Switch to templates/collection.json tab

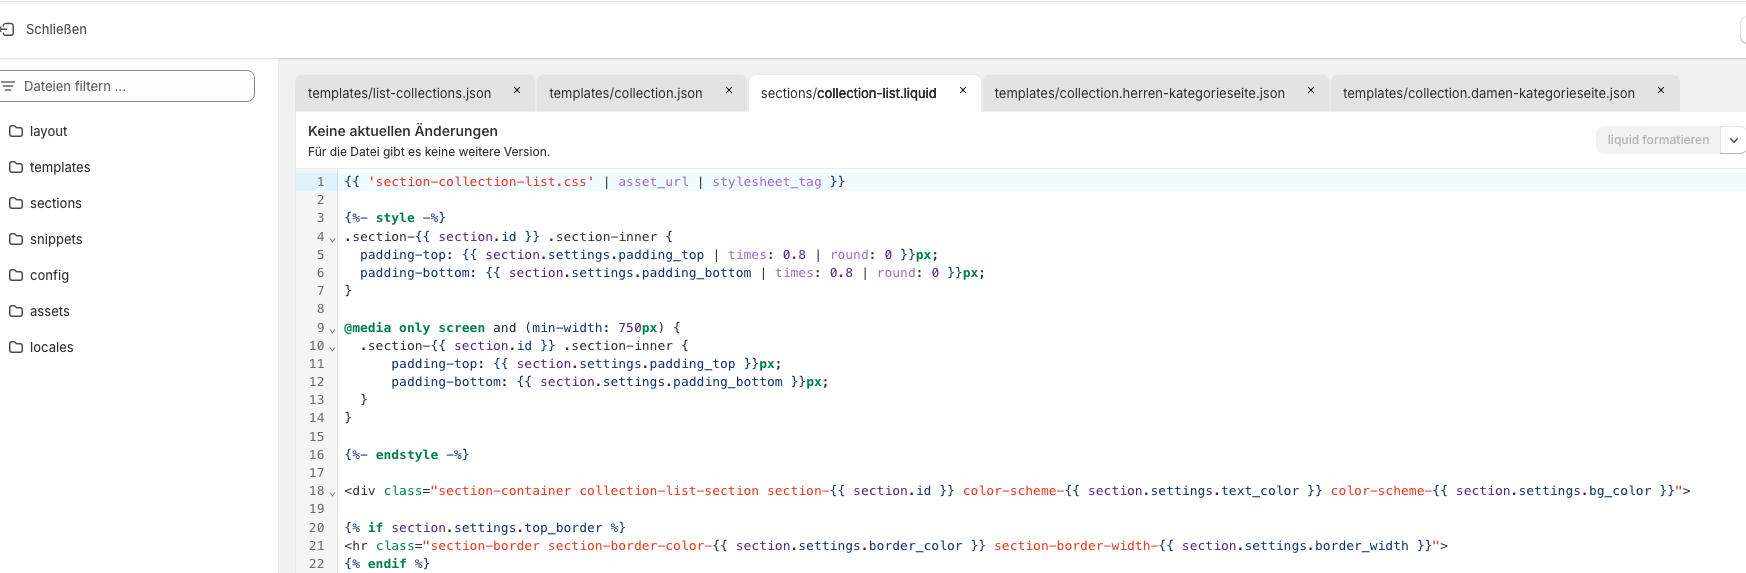[625, 93]
